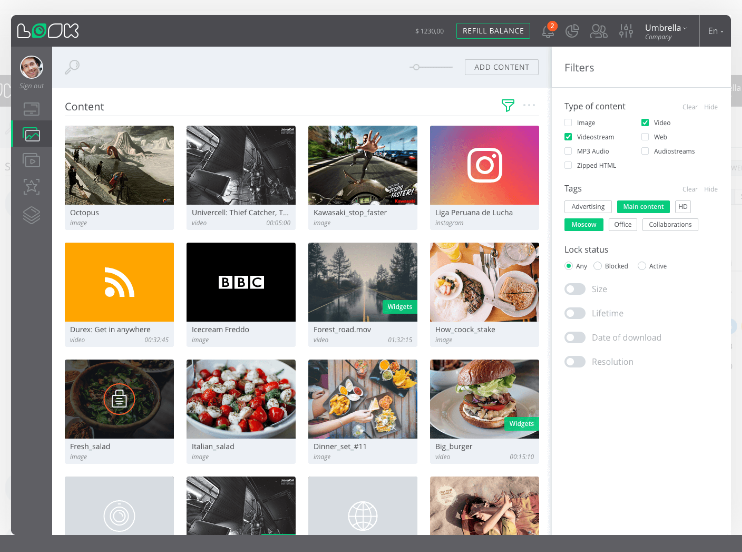Viewport: 742px width, 552px height.
Task: Open the En language dropdown
Action: click(x=714, y=31)
